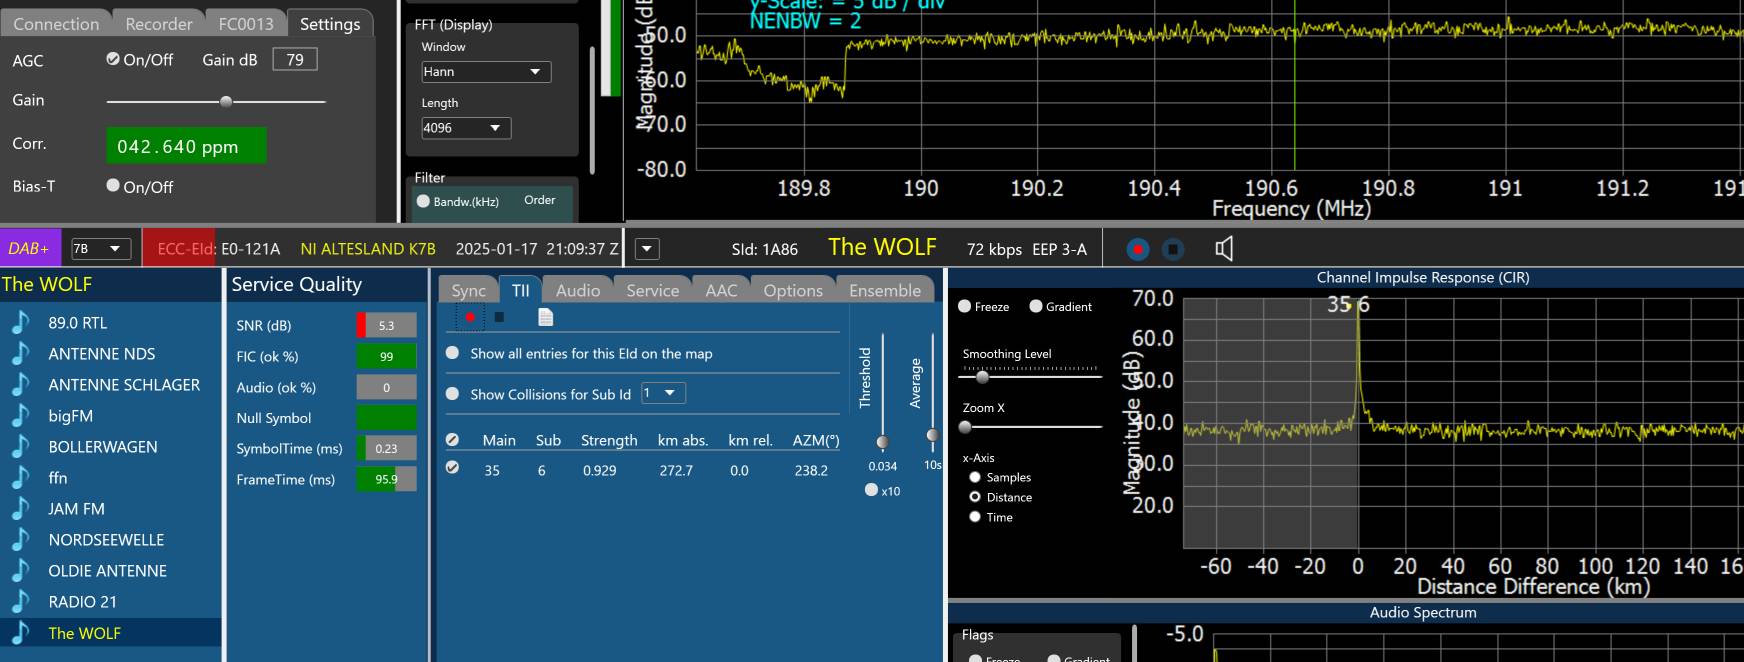Image resolution: width=1744 pixels, height=662 pixels.
Task: Click the TII stop square icon
Action: click(x=500, y=317)
